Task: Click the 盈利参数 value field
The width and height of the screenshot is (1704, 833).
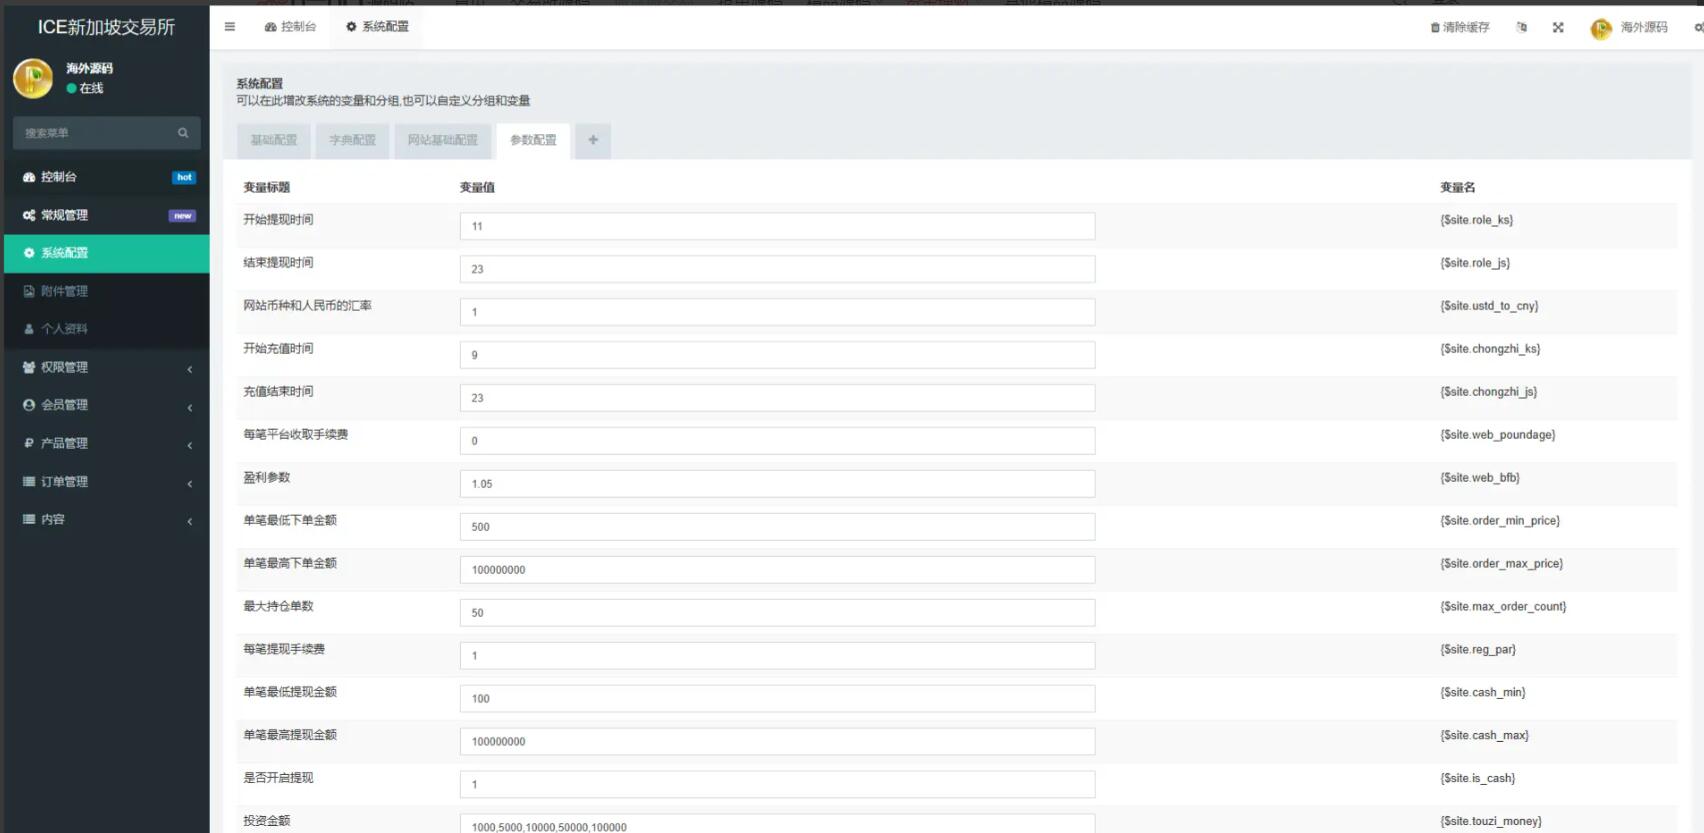Action: click(x=776, y=484)
